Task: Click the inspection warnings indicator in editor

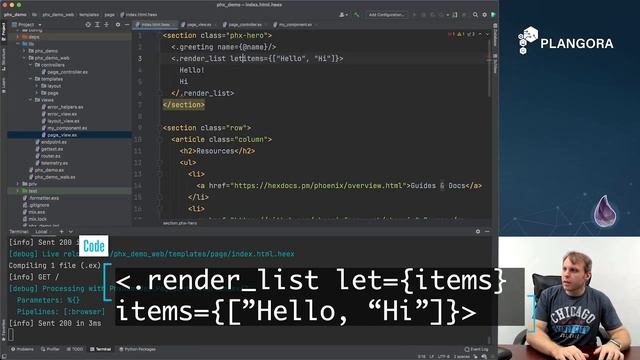Action: pyautogui.click(x=463, y=34)
